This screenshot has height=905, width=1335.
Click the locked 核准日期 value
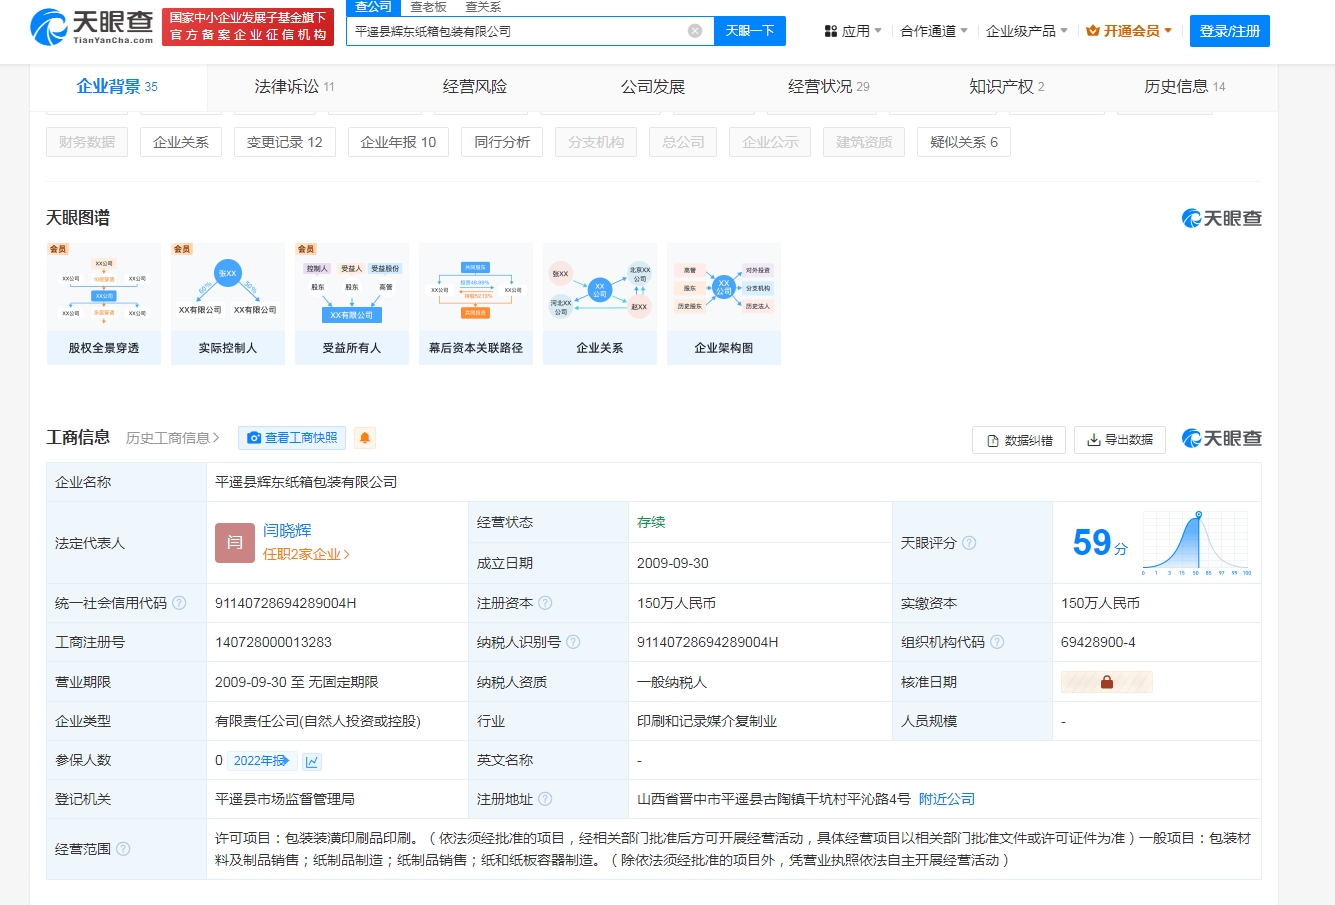click(1107, 682)
